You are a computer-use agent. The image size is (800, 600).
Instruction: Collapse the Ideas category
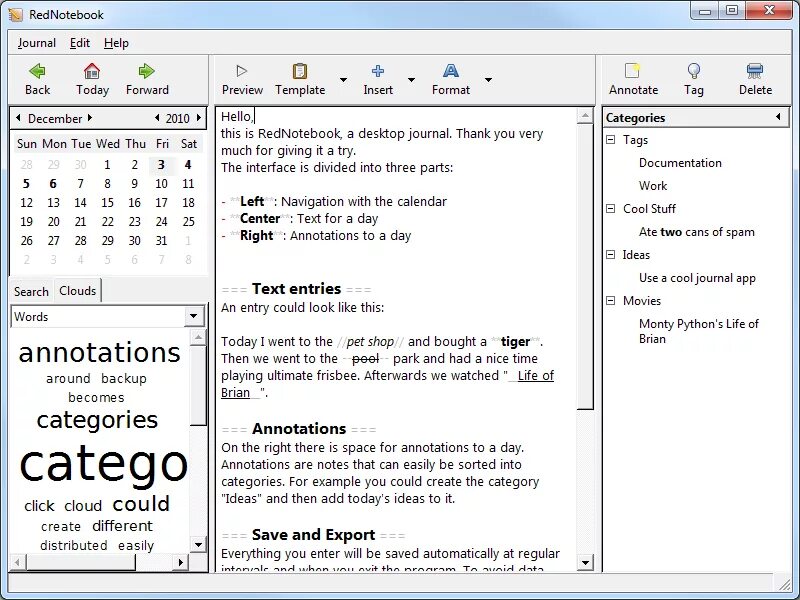[x=610, y=254]
